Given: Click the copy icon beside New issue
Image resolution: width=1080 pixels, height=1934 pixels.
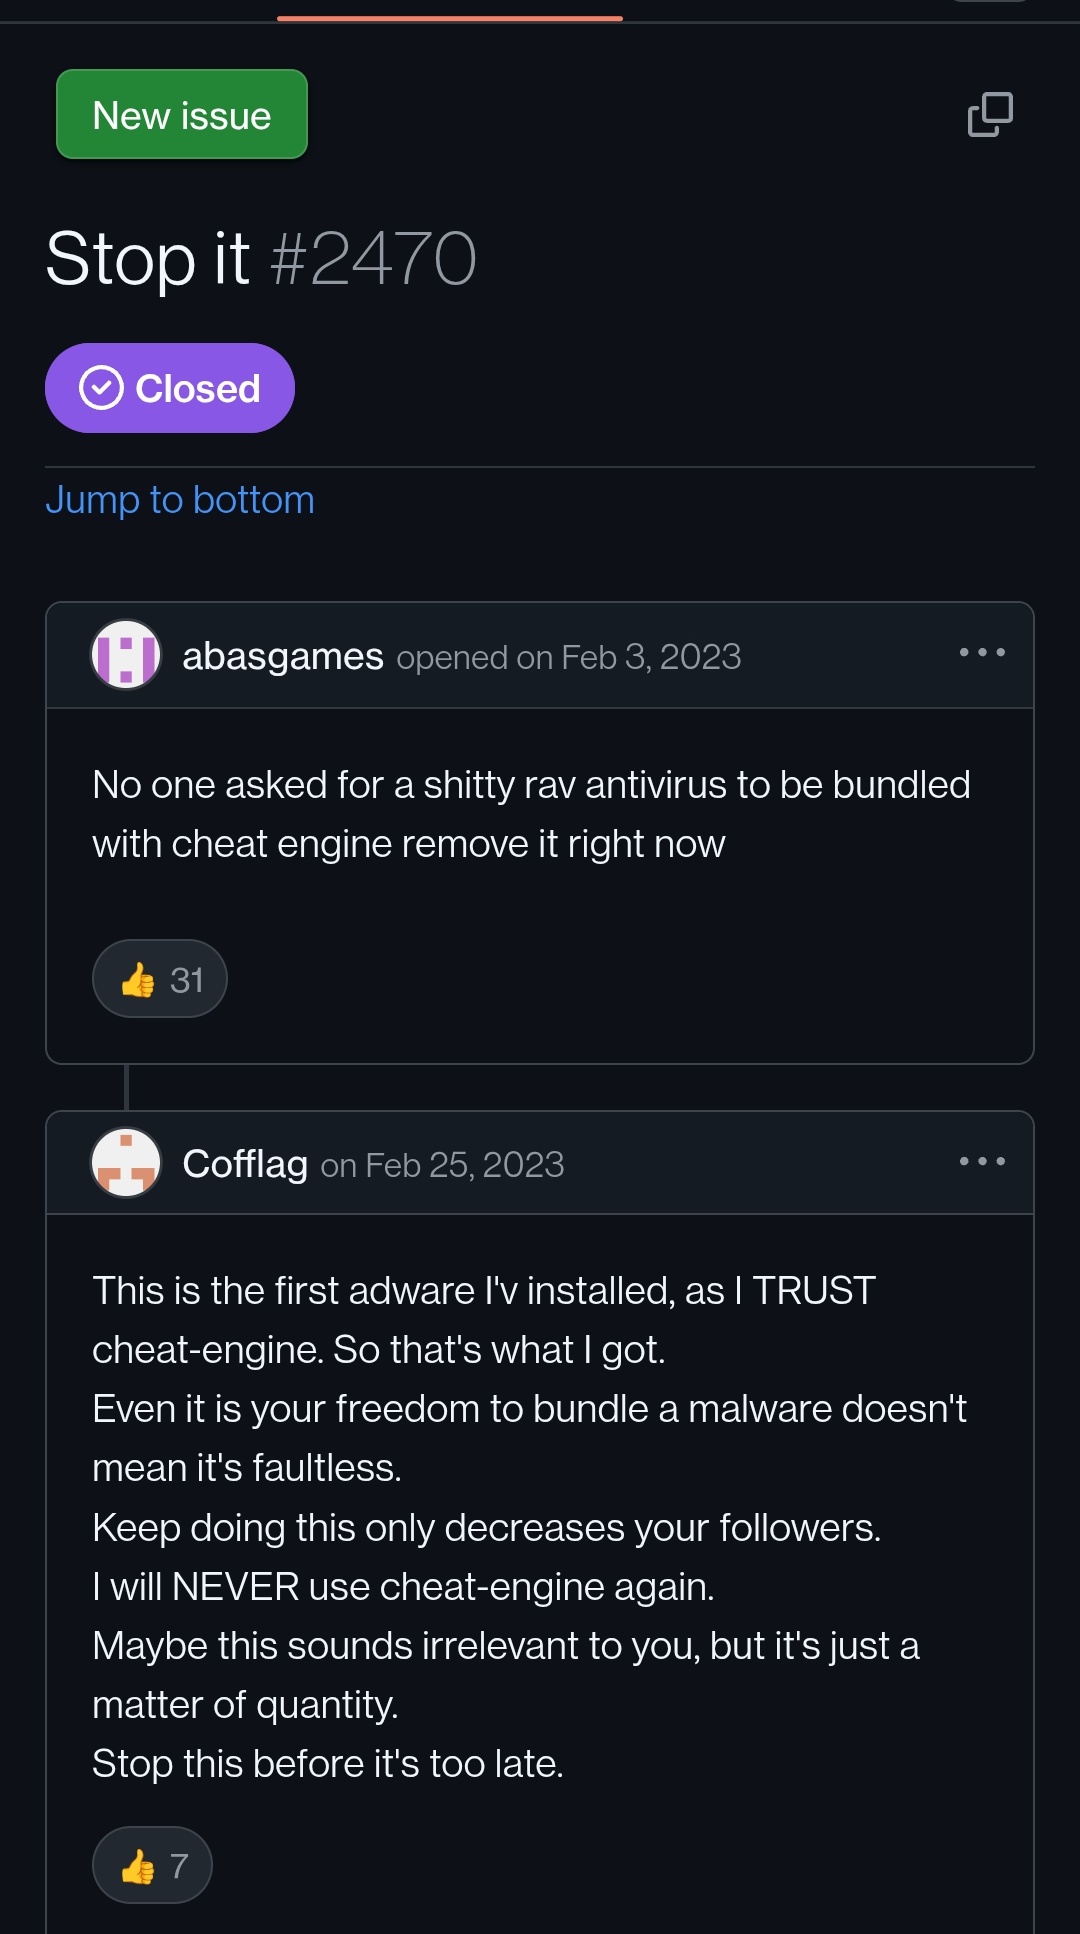Looking at the screenshot, I should point(990,115).
